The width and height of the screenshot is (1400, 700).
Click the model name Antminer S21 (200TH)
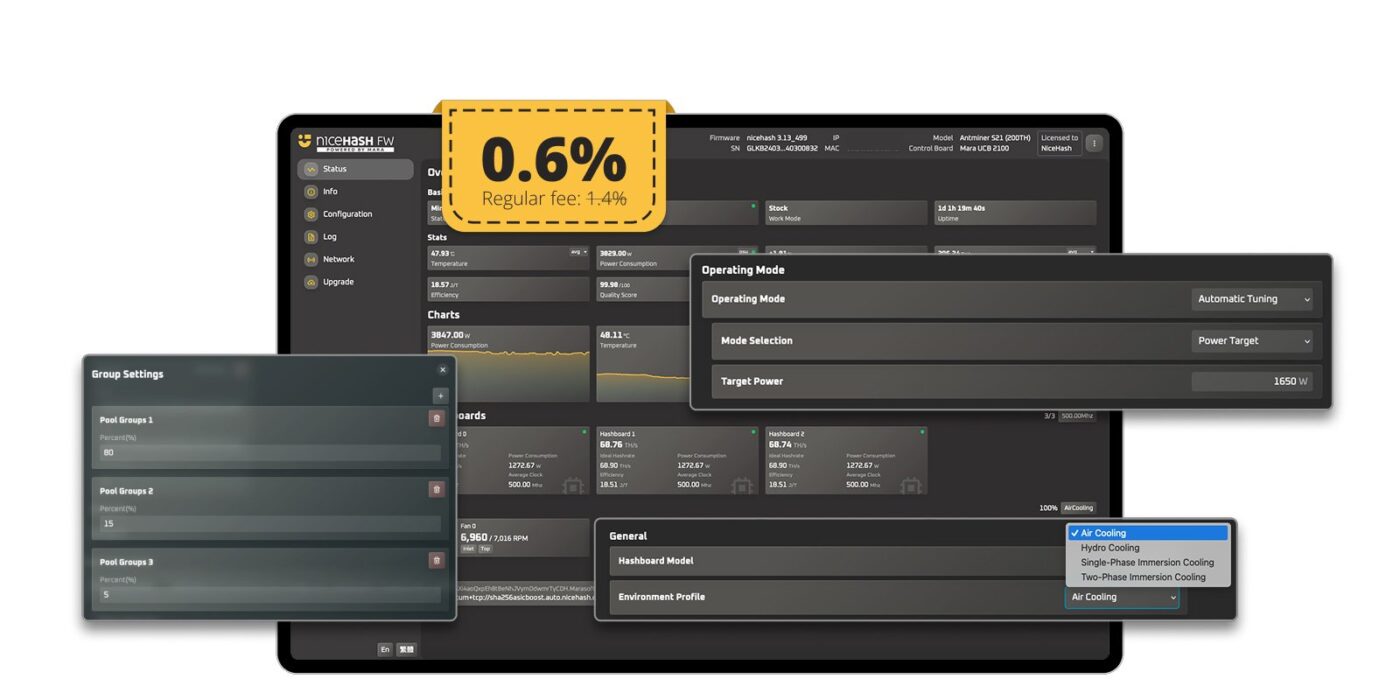(x=995, y=138)
